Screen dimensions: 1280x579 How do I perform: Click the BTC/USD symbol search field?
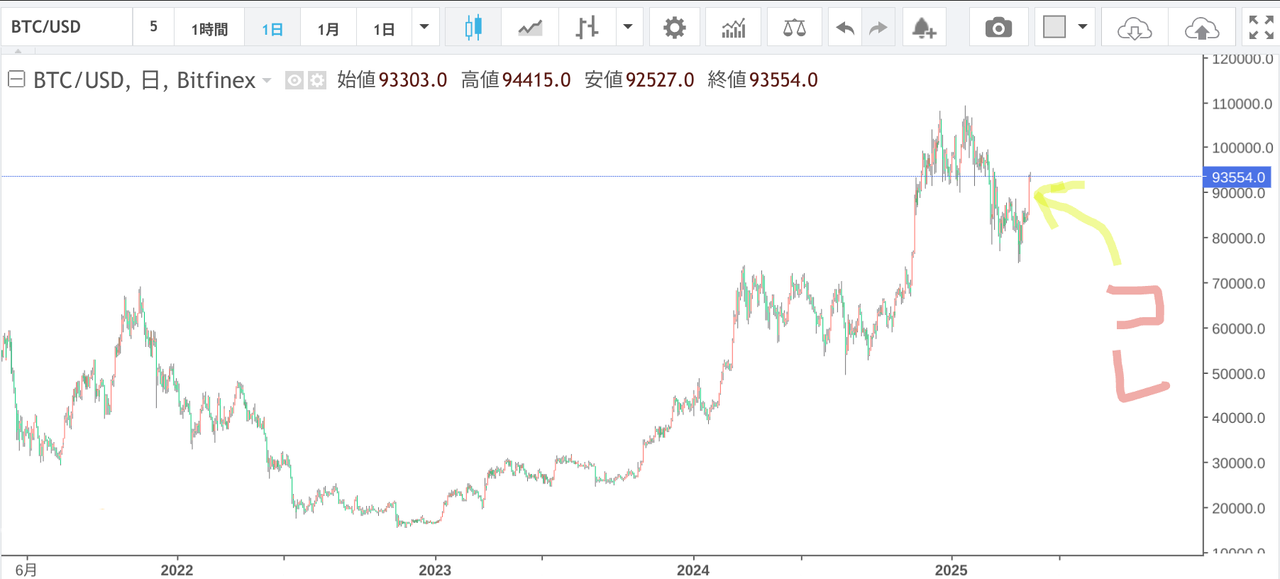pos(66,28)
